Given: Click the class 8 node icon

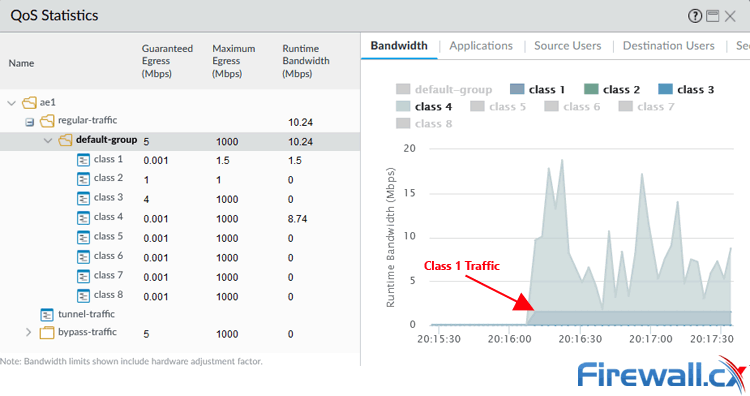Looking at the screenshot, I should [x=83, y=296].
